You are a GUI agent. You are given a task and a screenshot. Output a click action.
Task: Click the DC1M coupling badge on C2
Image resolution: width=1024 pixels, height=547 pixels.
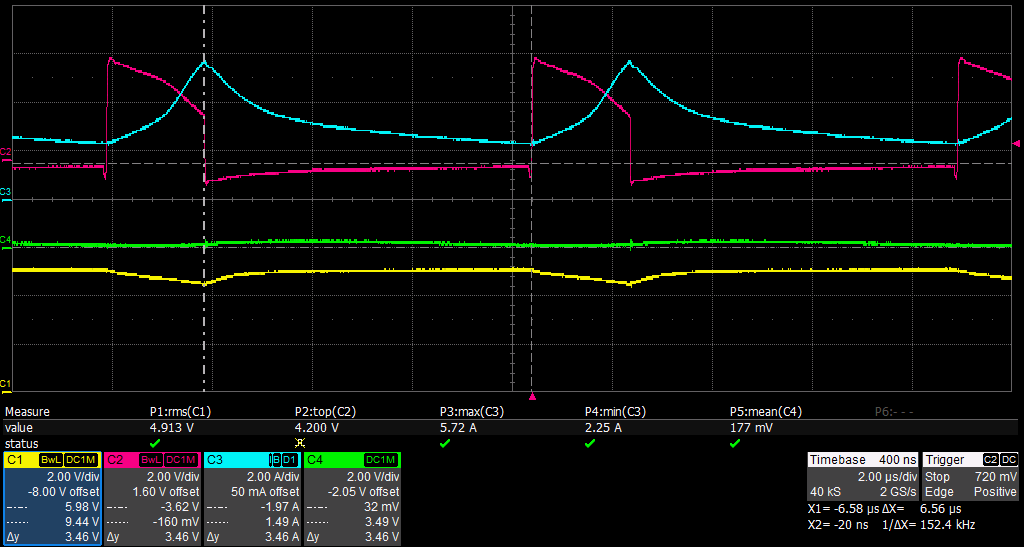click(182, 460)
